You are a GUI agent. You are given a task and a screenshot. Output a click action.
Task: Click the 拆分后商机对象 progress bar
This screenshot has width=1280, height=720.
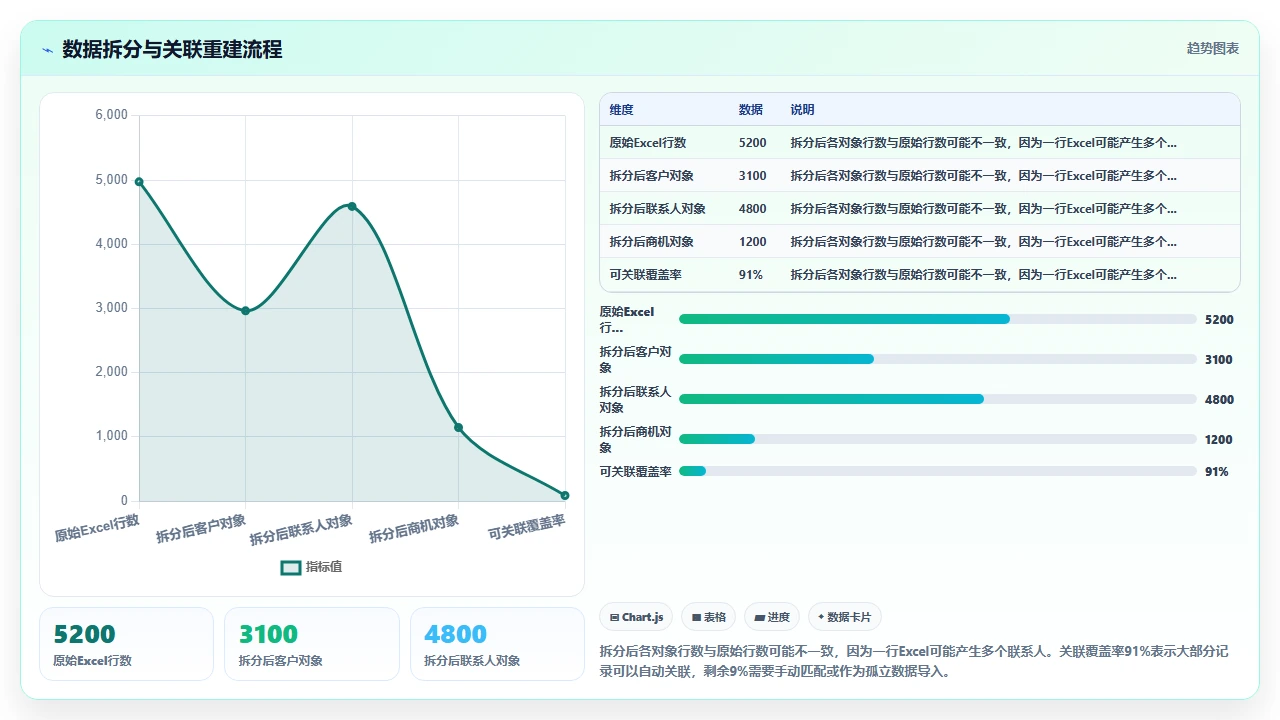tap(938, 439)
